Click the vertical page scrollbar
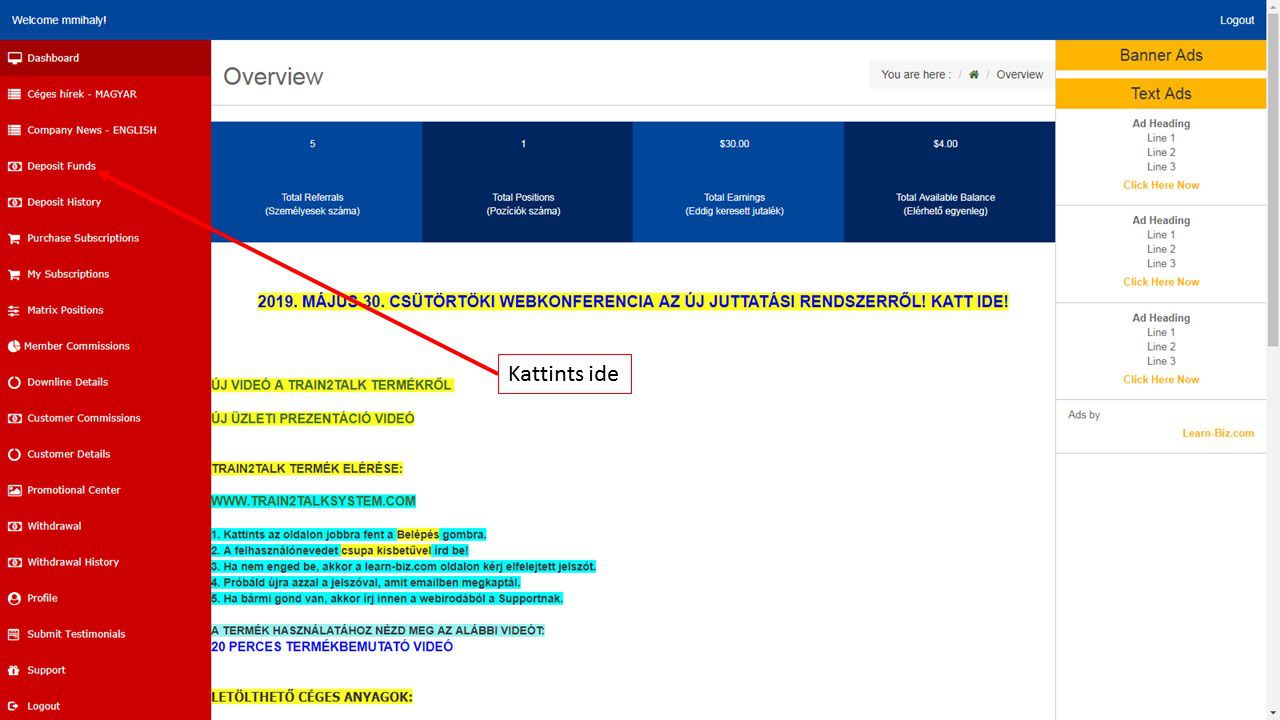This screenshot has width=1280, height=720. tap(1272, 200)
